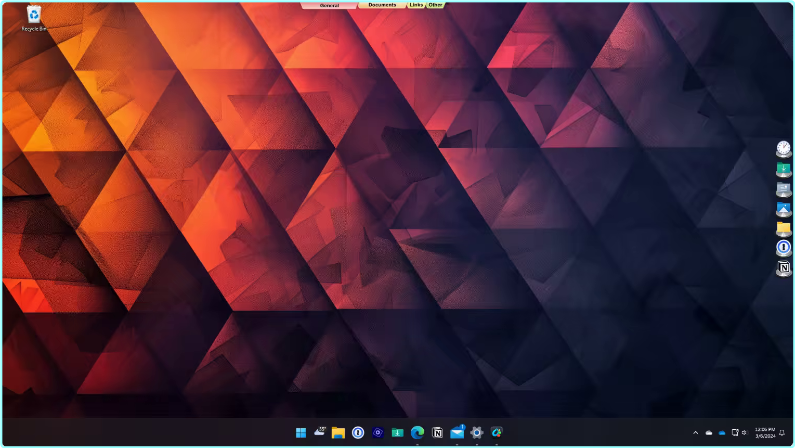Open the colorful paint app on taskbar

(496, 432)
